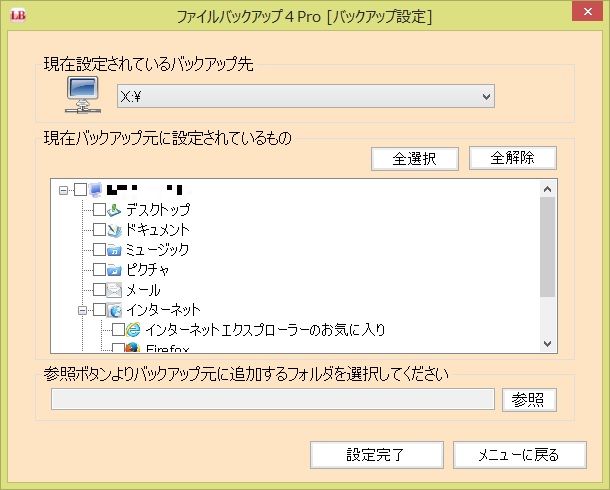This screenshot has height=490, width=610.
Task: Click the tree list vertical scrollbar thumb
Action: click(547, 247)
